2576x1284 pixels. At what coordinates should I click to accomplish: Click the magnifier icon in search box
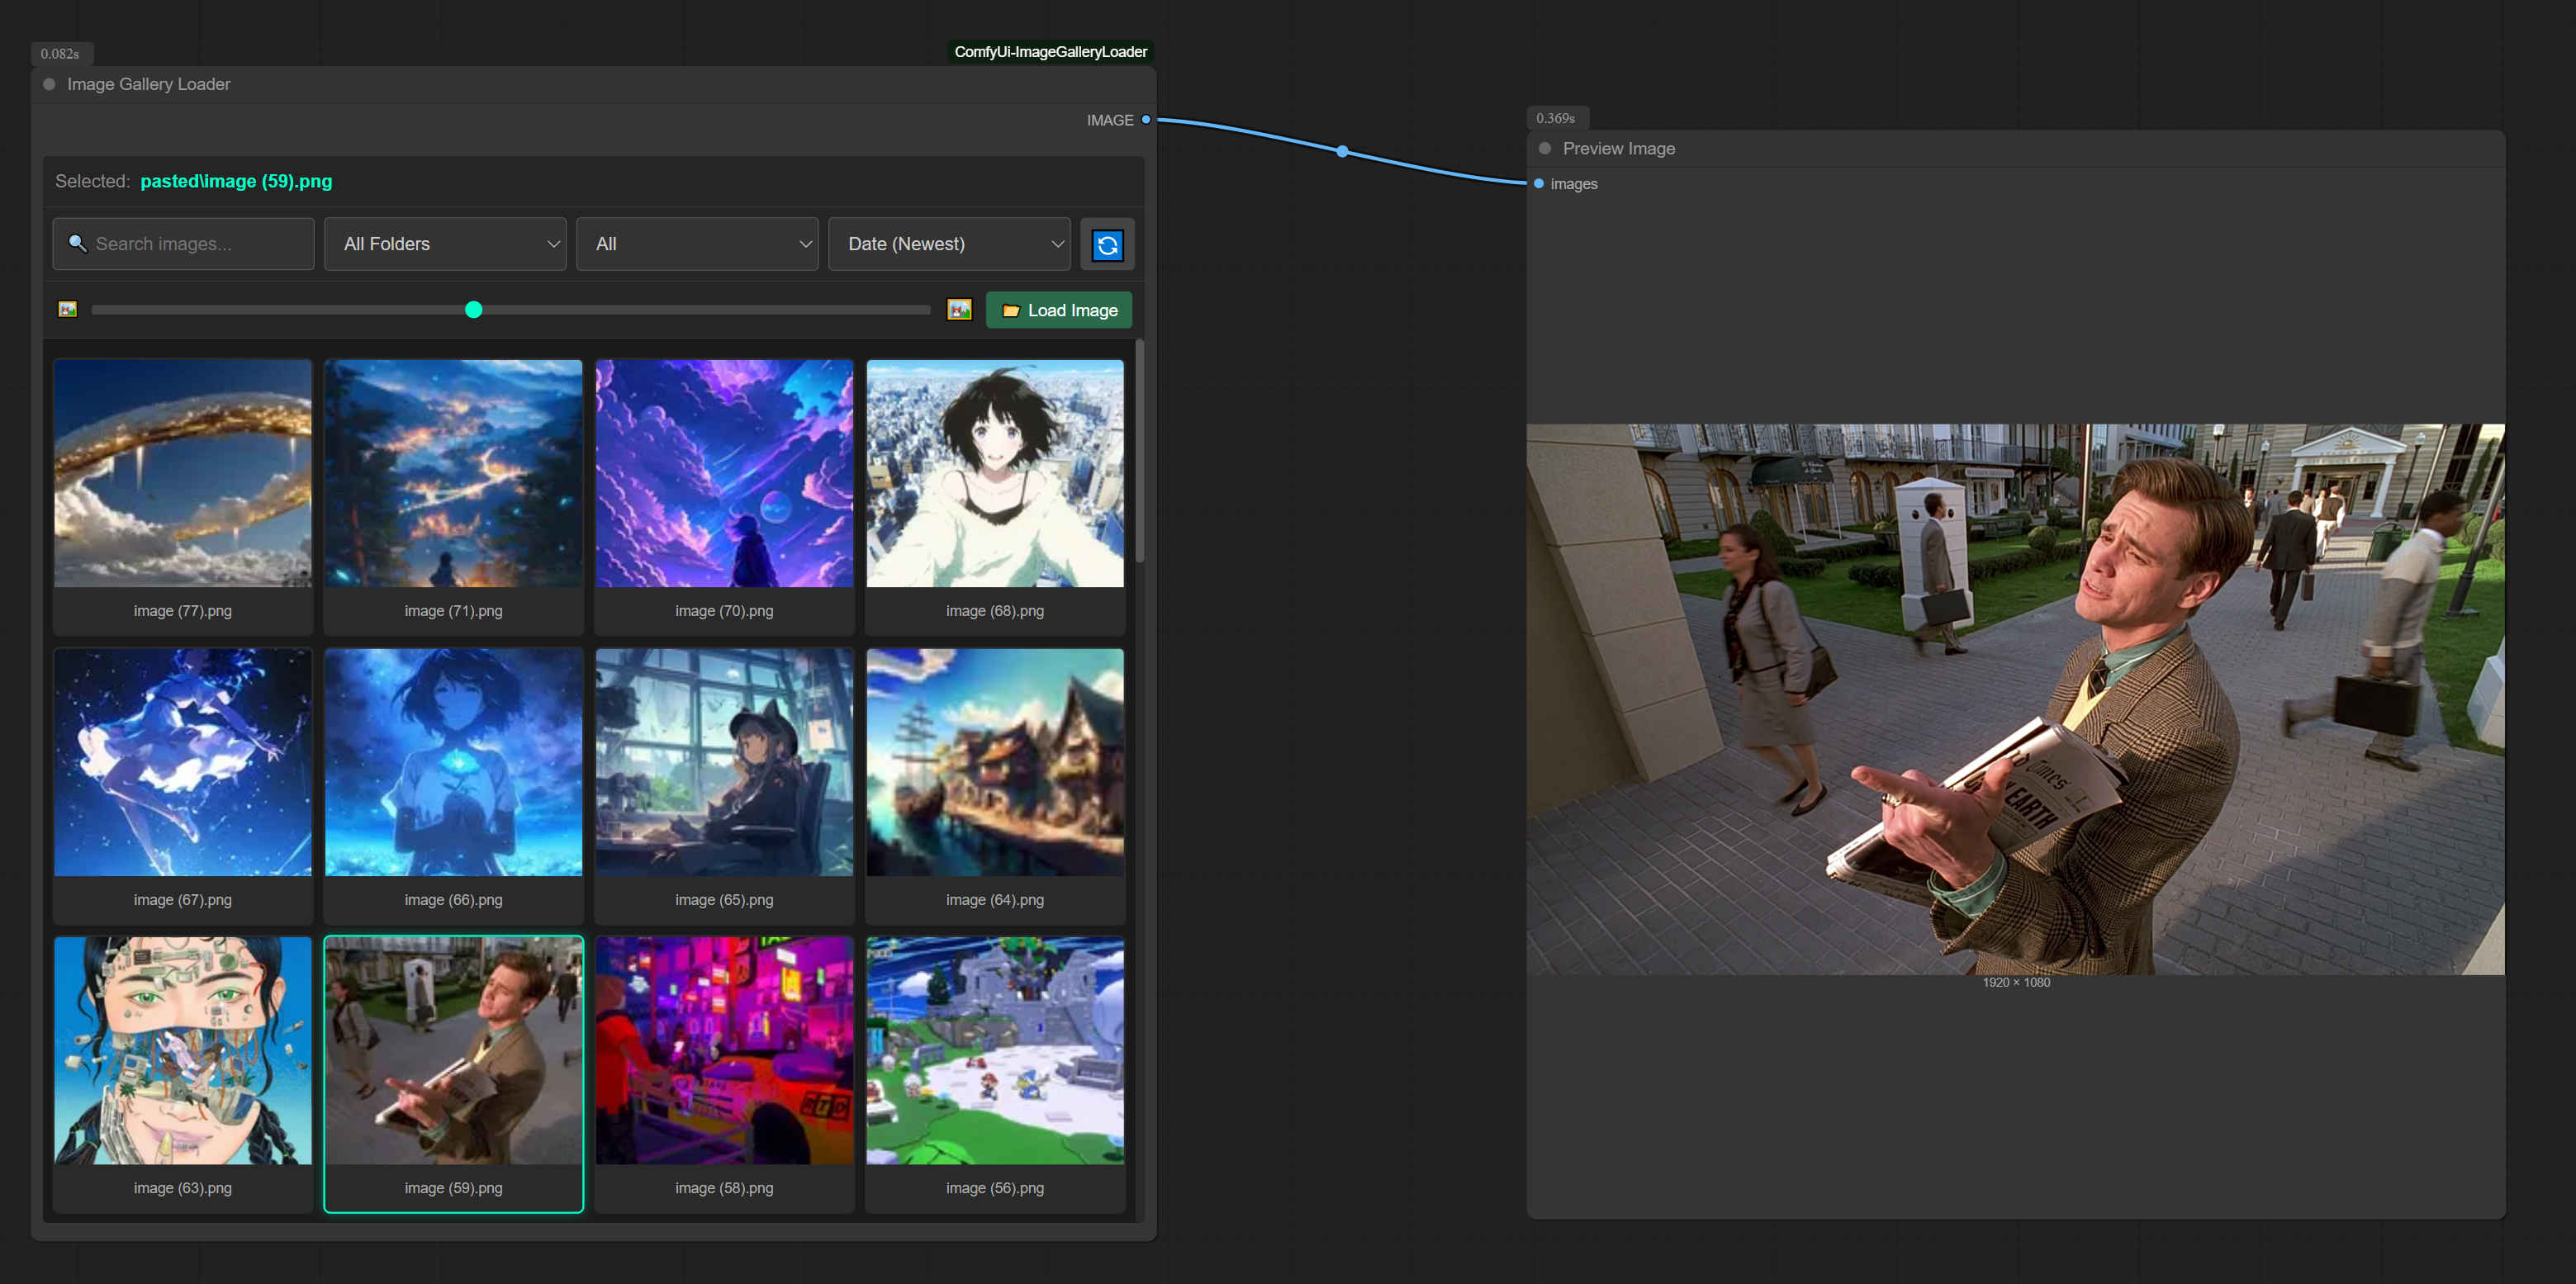[77, 243]
